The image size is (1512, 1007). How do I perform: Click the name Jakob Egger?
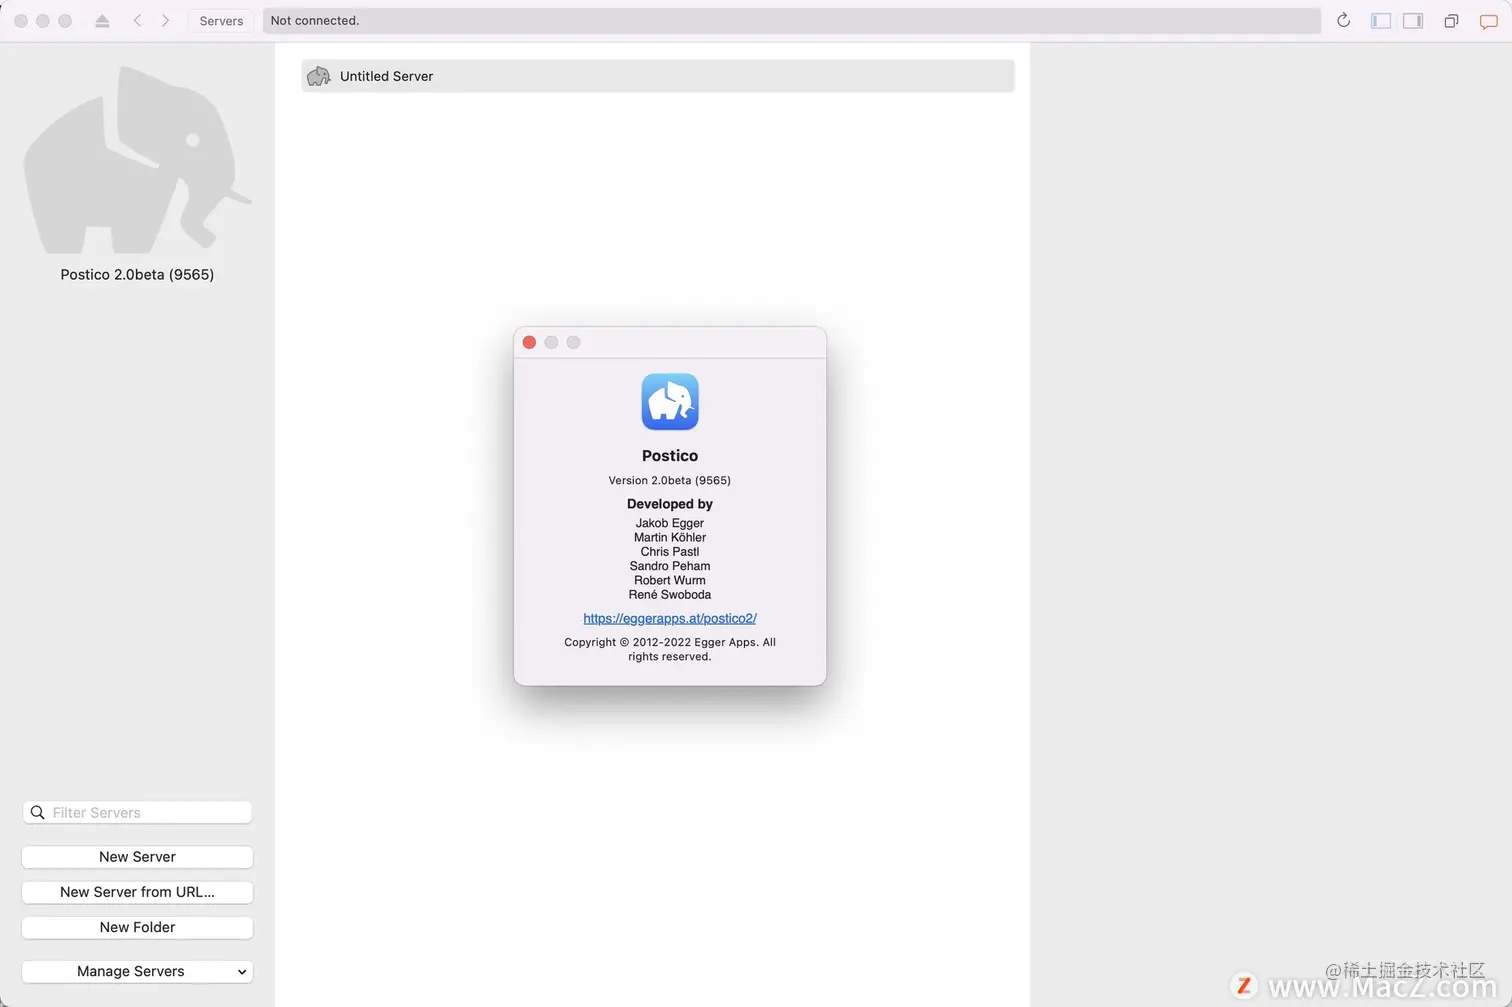(670, 523)
